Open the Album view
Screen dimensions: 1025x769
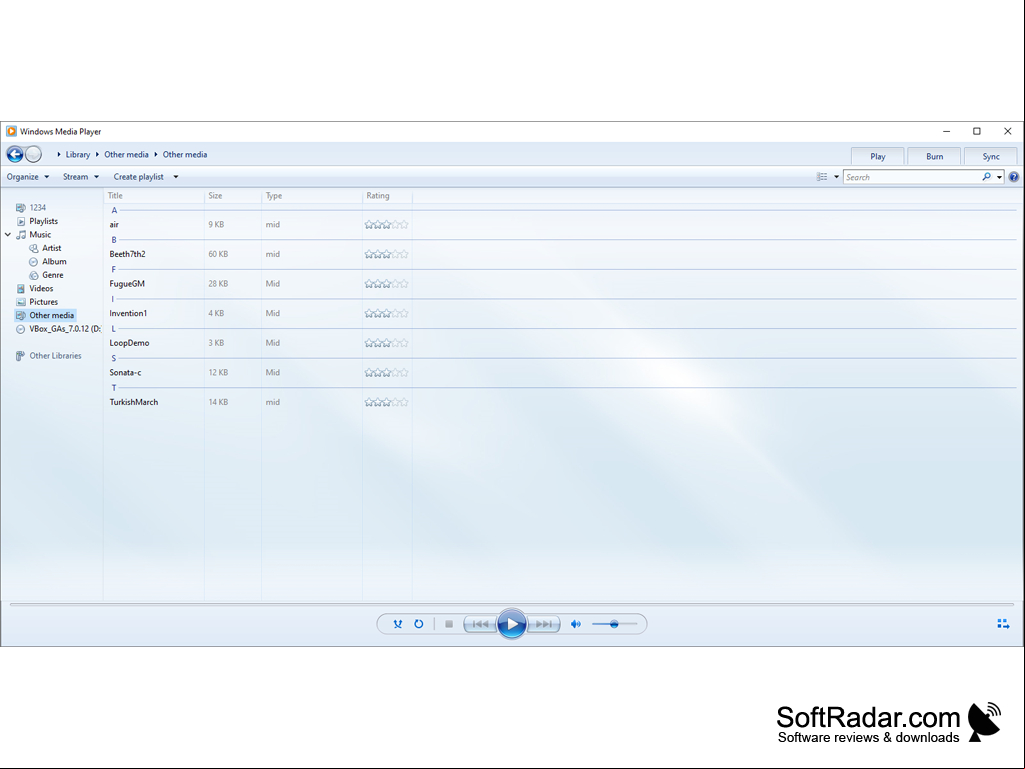[48, 262]
